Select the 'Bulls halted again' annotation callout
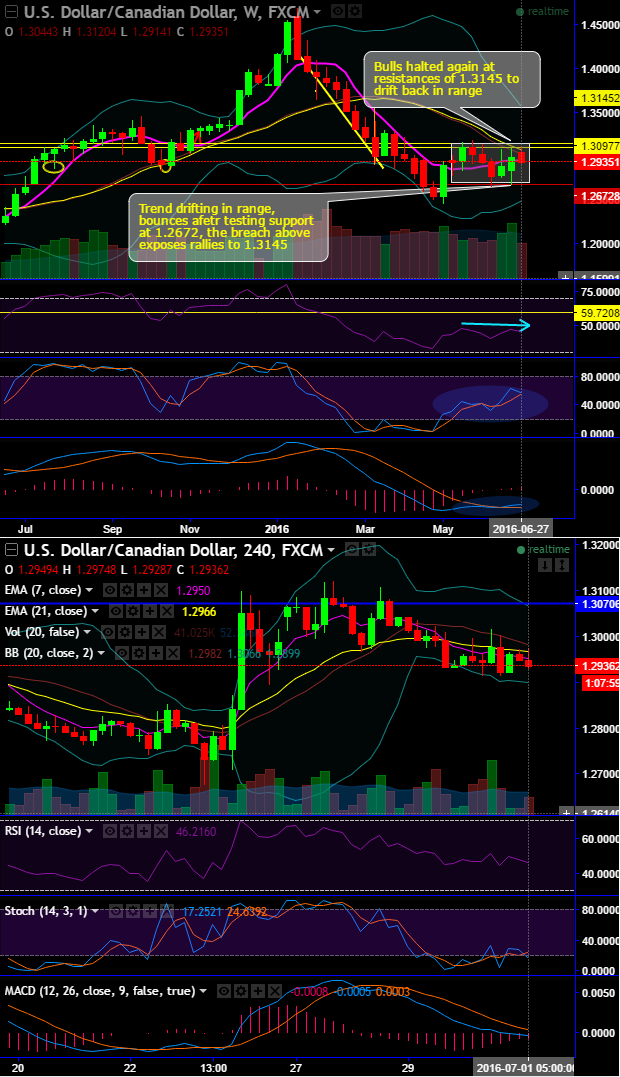Screen dimensions: 620x1077 pos(451,78)
